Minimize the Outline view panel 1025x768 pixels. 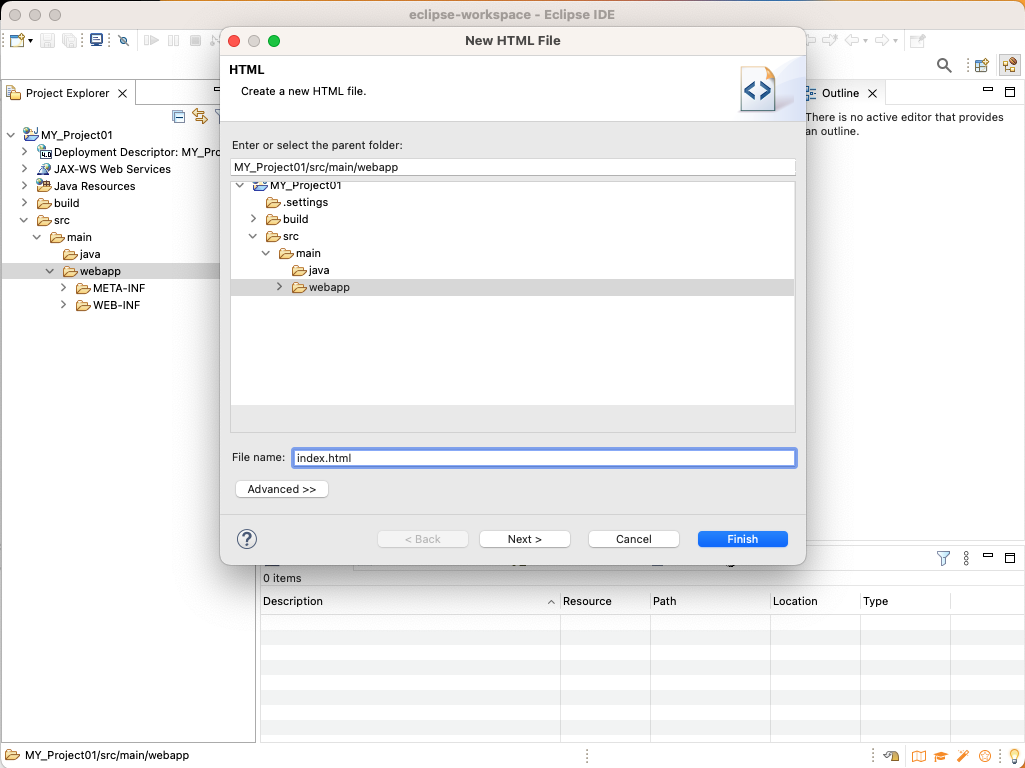click(x=988, y=90)
